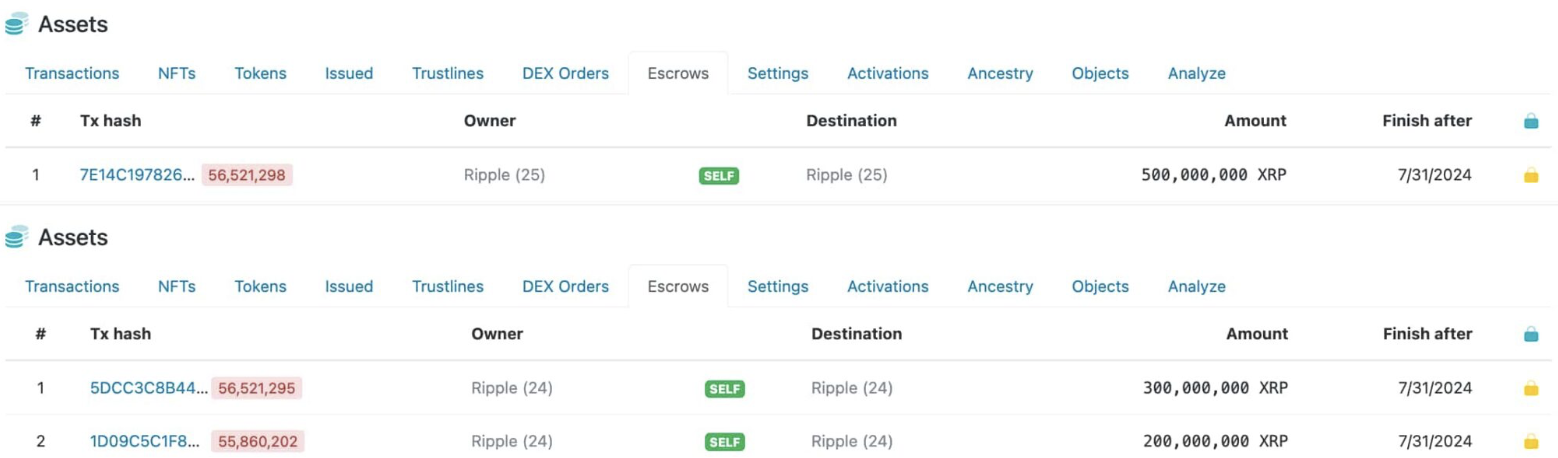Open the DEX Orders tab in the Ripple (25) panel
The image size is (1558, 458).
click(565, 73)
